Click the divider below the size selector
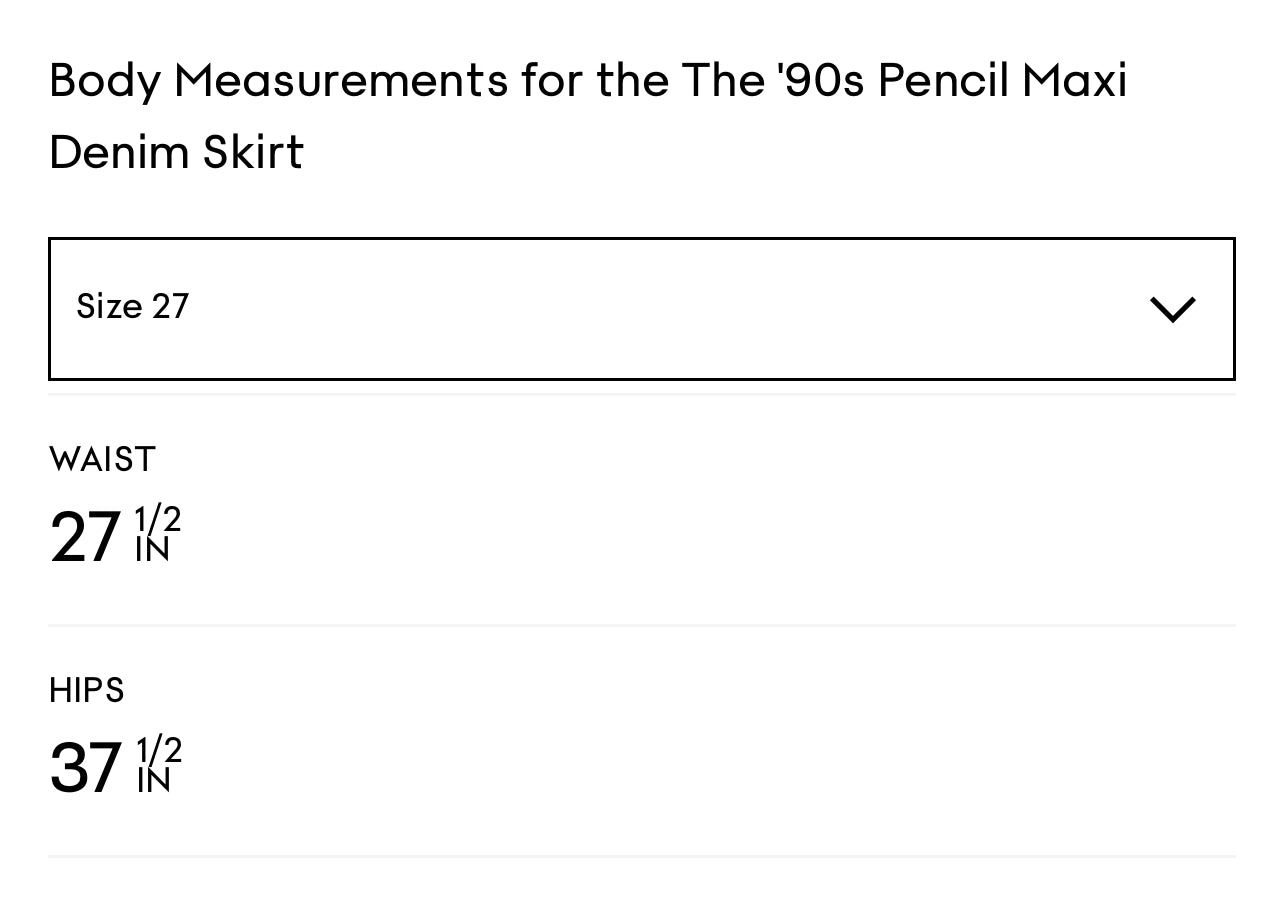This screenshot has height=897, width=1284. coord(642,393)
